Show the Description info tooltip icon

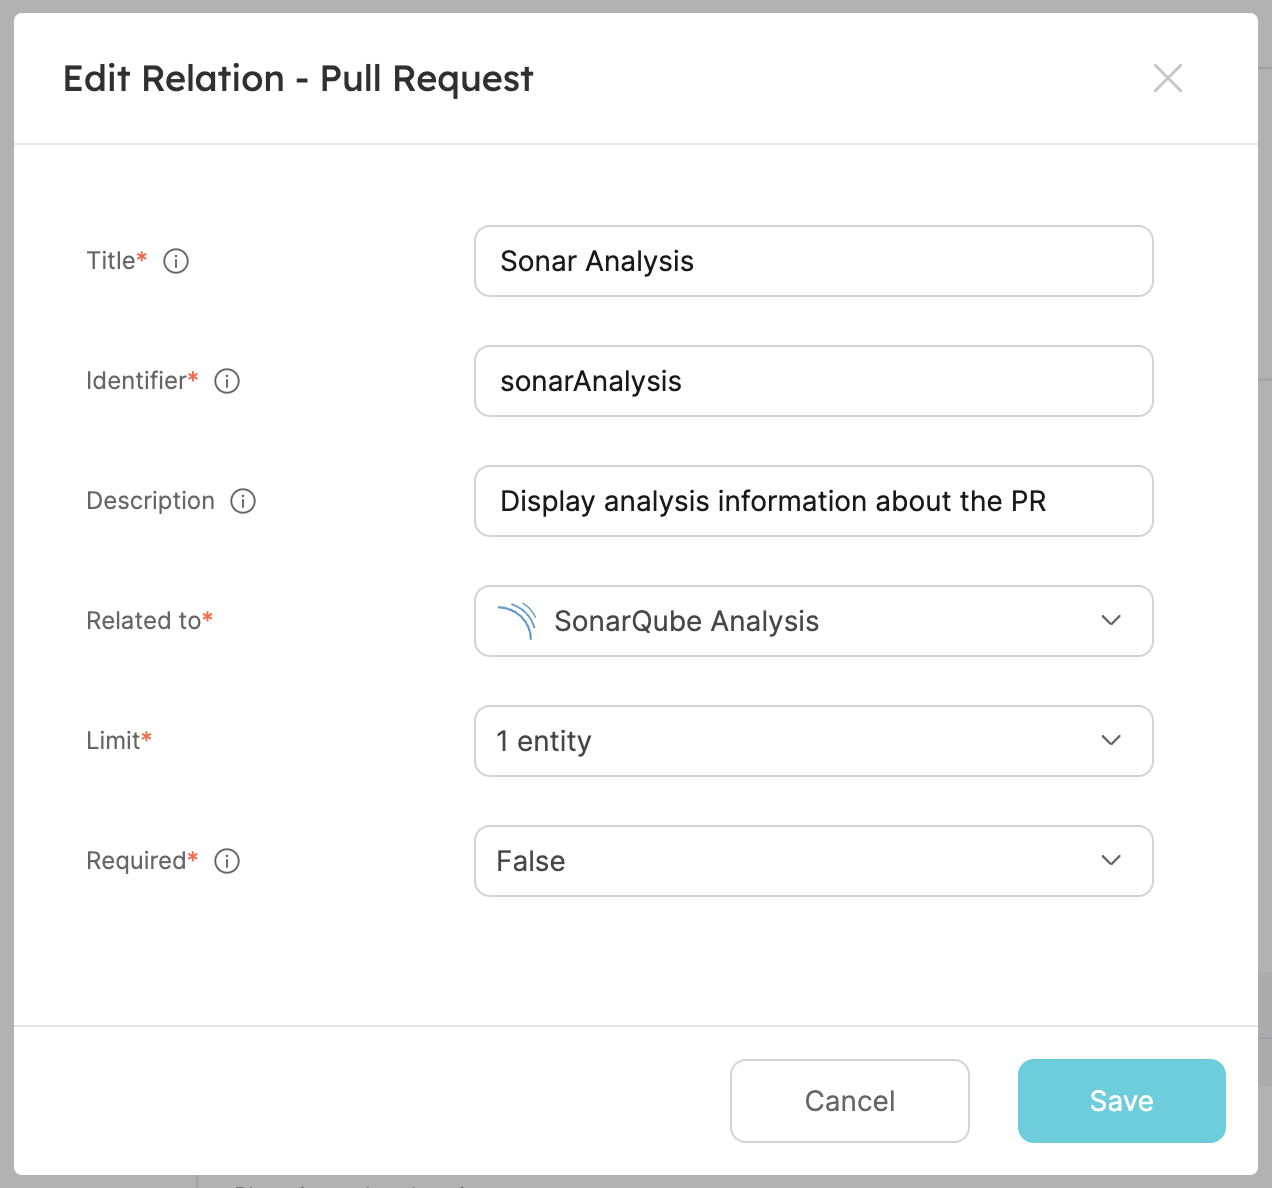tap(243, 501)
